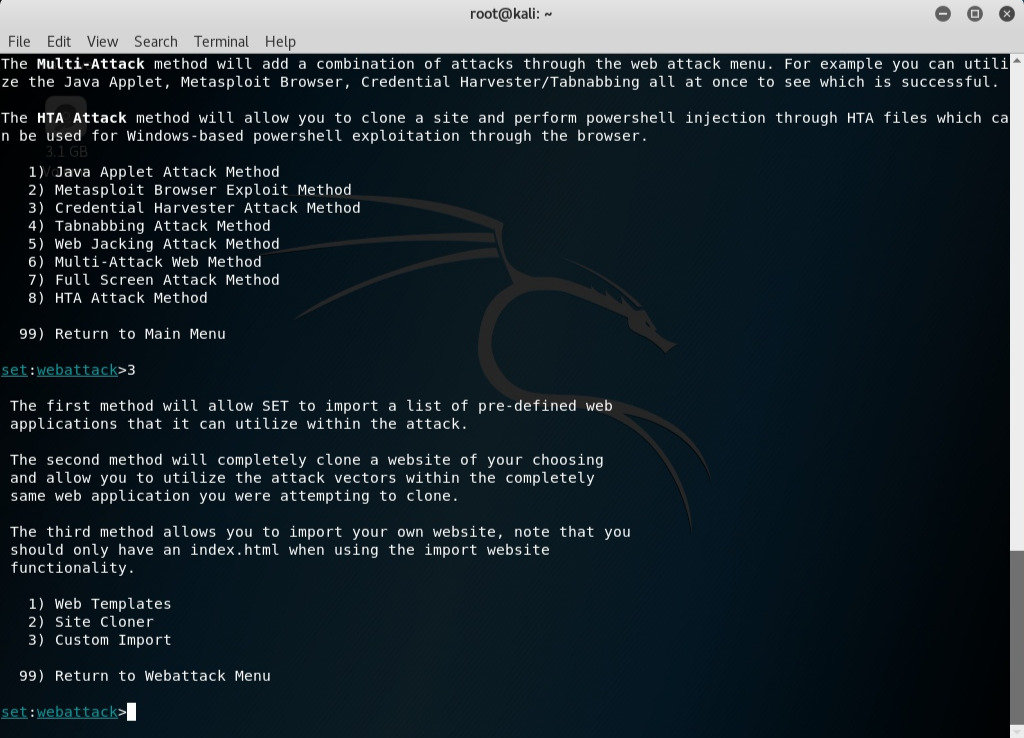The width and height of the screenshot is (1024, 738).
Task: Click the terminal vertical scrollbar thumb
Action: (x=1017, y=637)
